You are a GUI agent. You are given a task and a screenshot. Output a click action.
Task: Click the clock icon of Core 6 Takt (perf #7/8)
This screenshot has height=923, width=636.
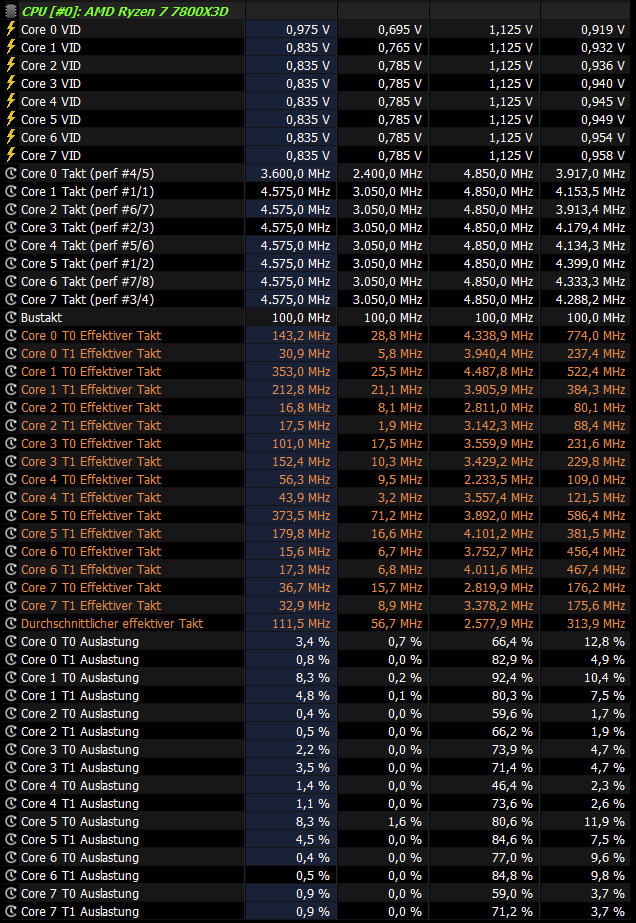coord(10,281)
